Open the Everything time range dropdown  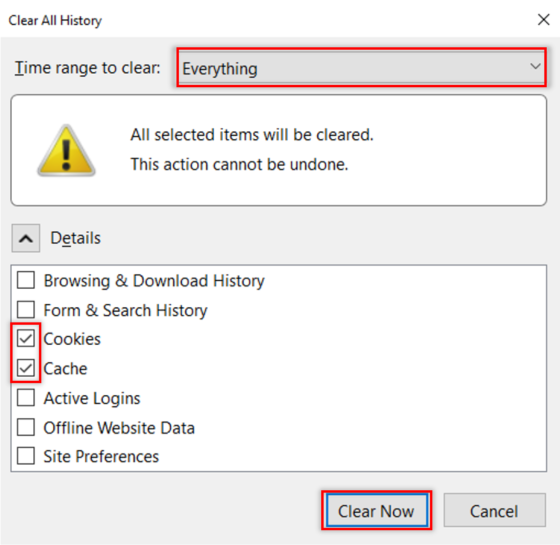pyautogui.click(x=361, y=68)
